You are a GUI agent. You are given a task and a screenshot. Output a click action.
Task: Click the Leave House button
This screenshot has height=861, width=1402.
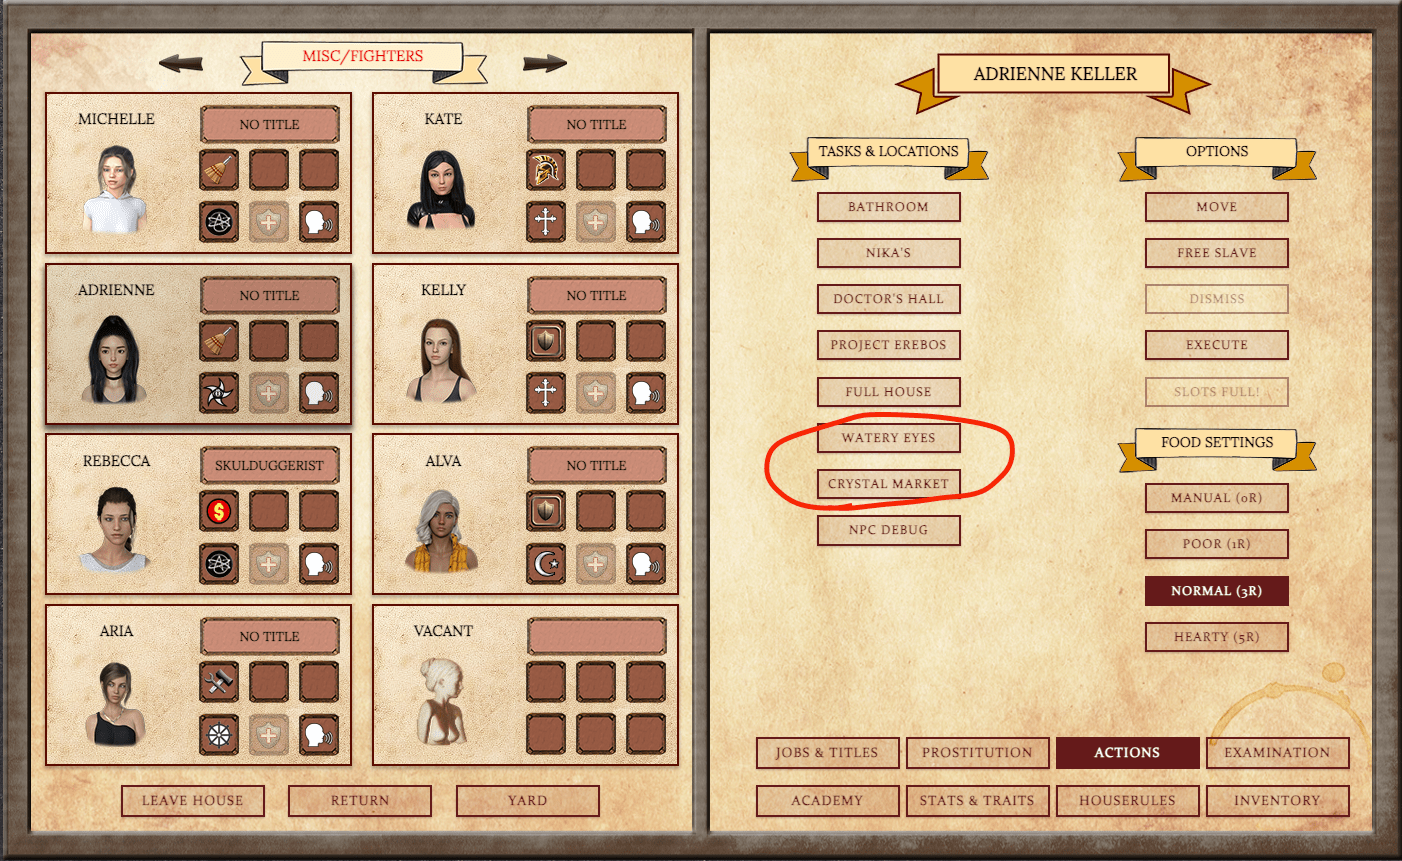pos(193,801)
